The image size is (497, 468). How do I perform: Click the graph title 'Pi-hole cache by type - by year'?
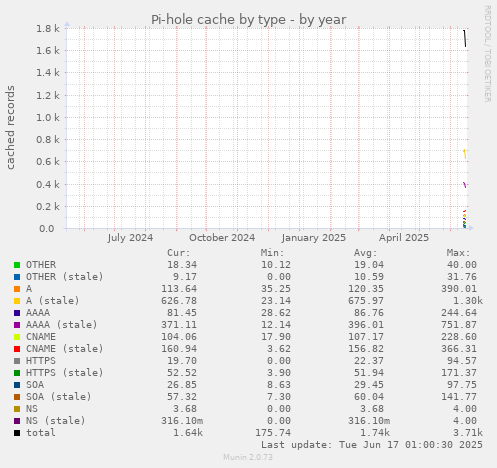pyautogui.click(x=249, y=20)
